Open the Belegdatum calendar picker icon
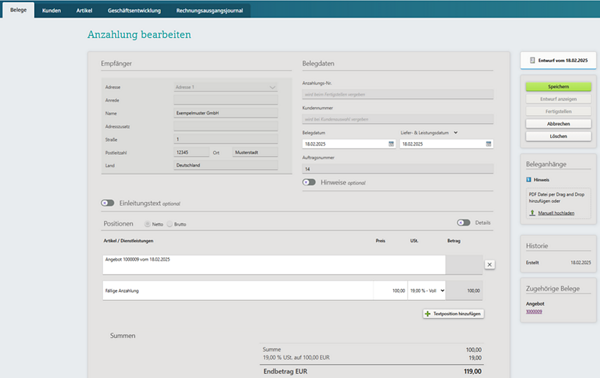The width and height of the screenshot is (600, 378). point(391,144)
